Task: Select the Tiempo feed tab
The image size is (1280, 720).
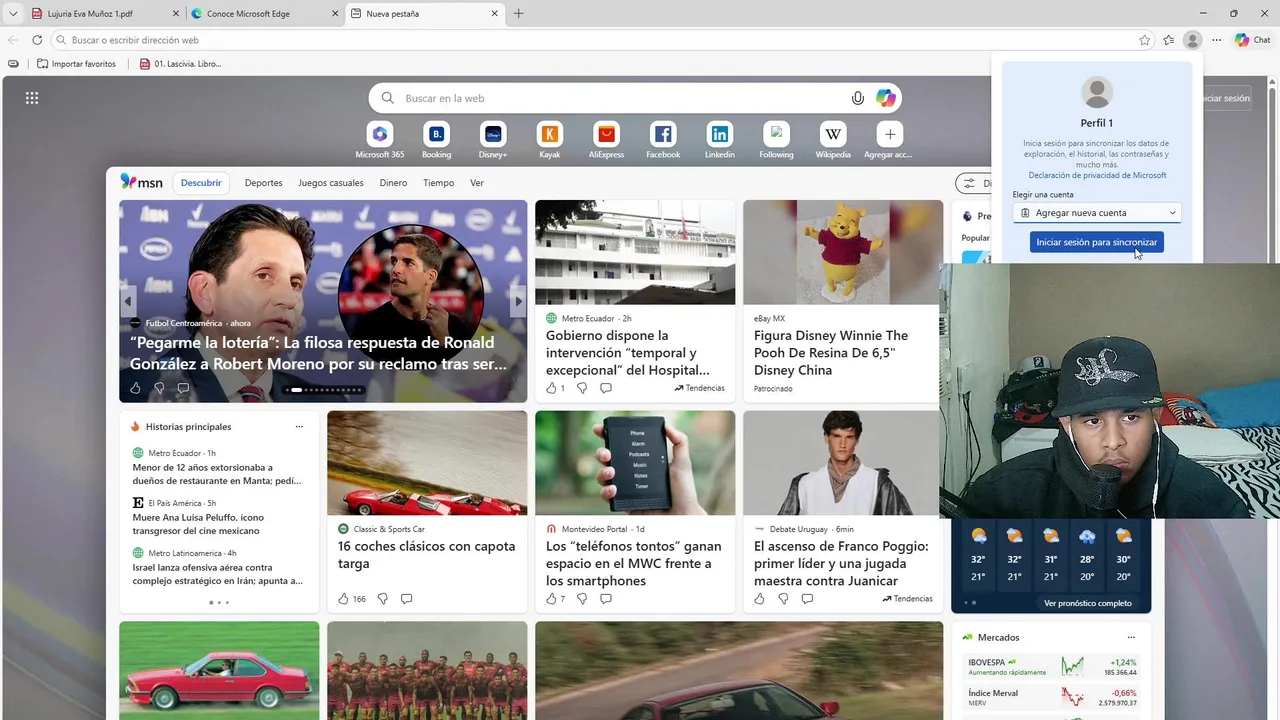Action: tap(438, 183)
